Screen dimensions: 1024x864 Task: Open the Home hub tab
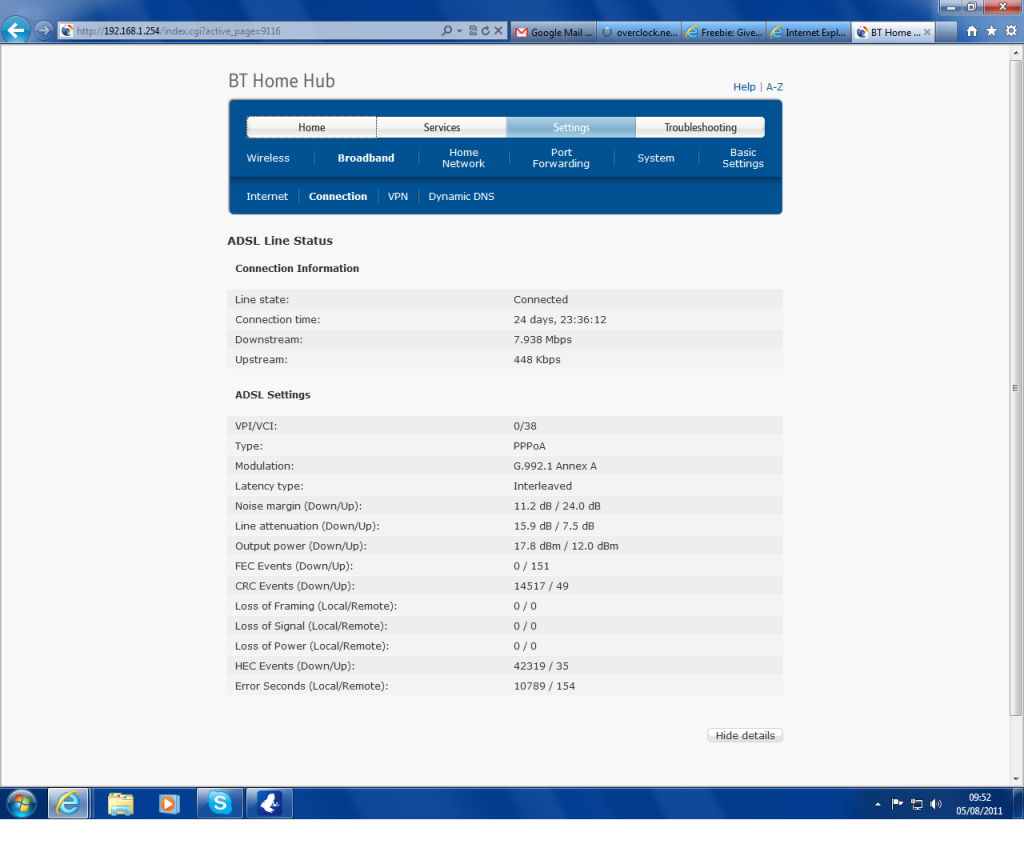point(312,127)
